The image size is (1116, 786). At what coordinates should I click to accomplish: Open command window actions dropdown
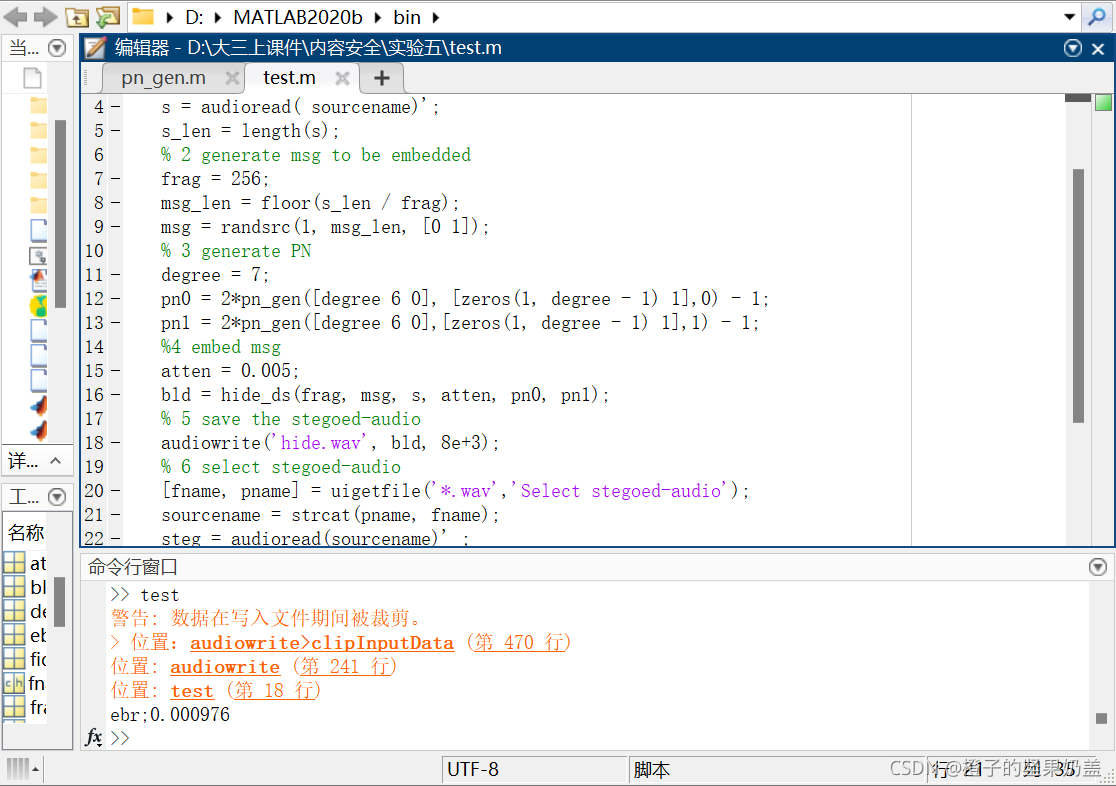pyautogui.click(x=1097, y=567)
